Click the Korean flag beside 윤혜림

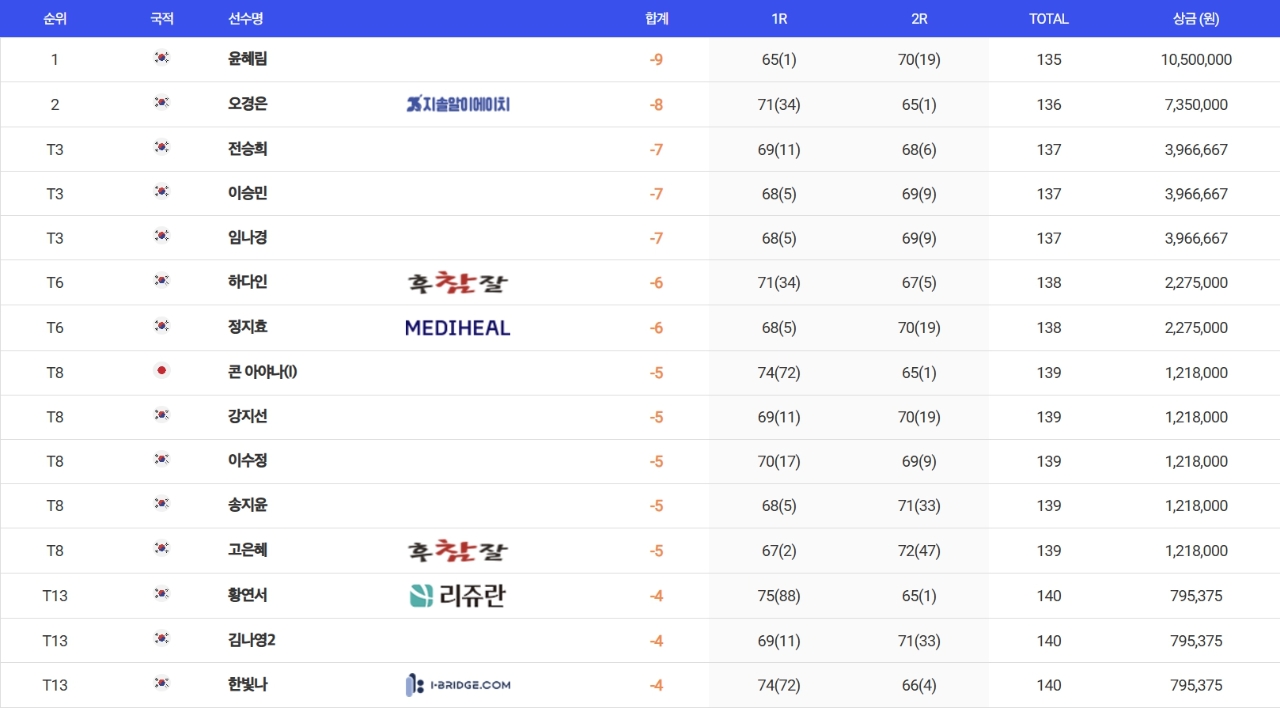click(162, 59)
